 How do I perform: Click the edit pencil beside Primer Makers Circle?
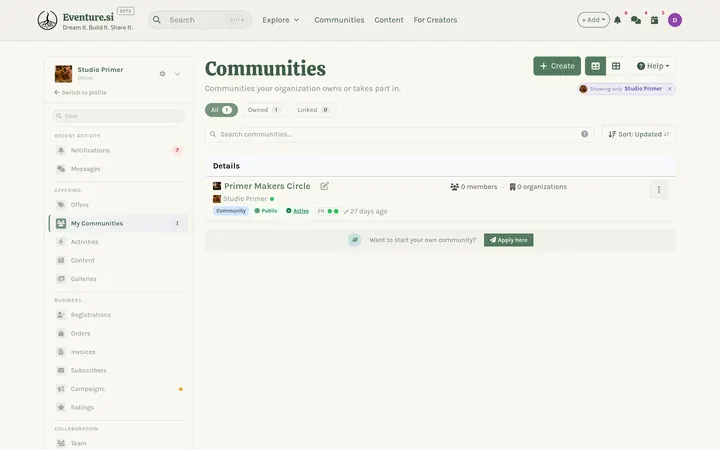(325, 186)
